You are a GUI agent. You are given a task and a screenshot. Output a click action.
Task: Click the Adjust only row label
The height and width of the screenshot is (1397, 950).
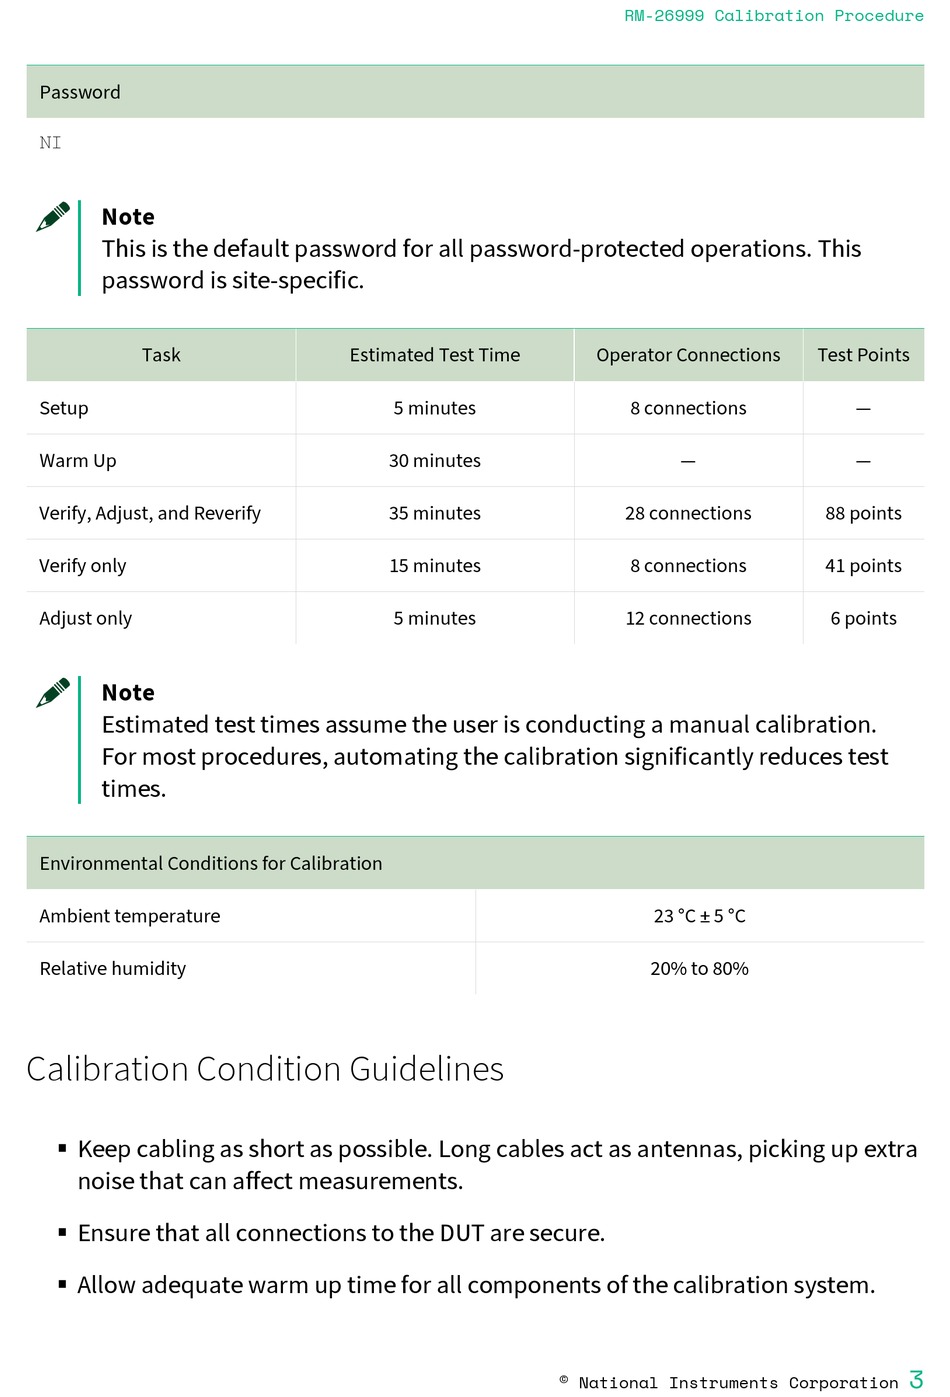point(86,619)
